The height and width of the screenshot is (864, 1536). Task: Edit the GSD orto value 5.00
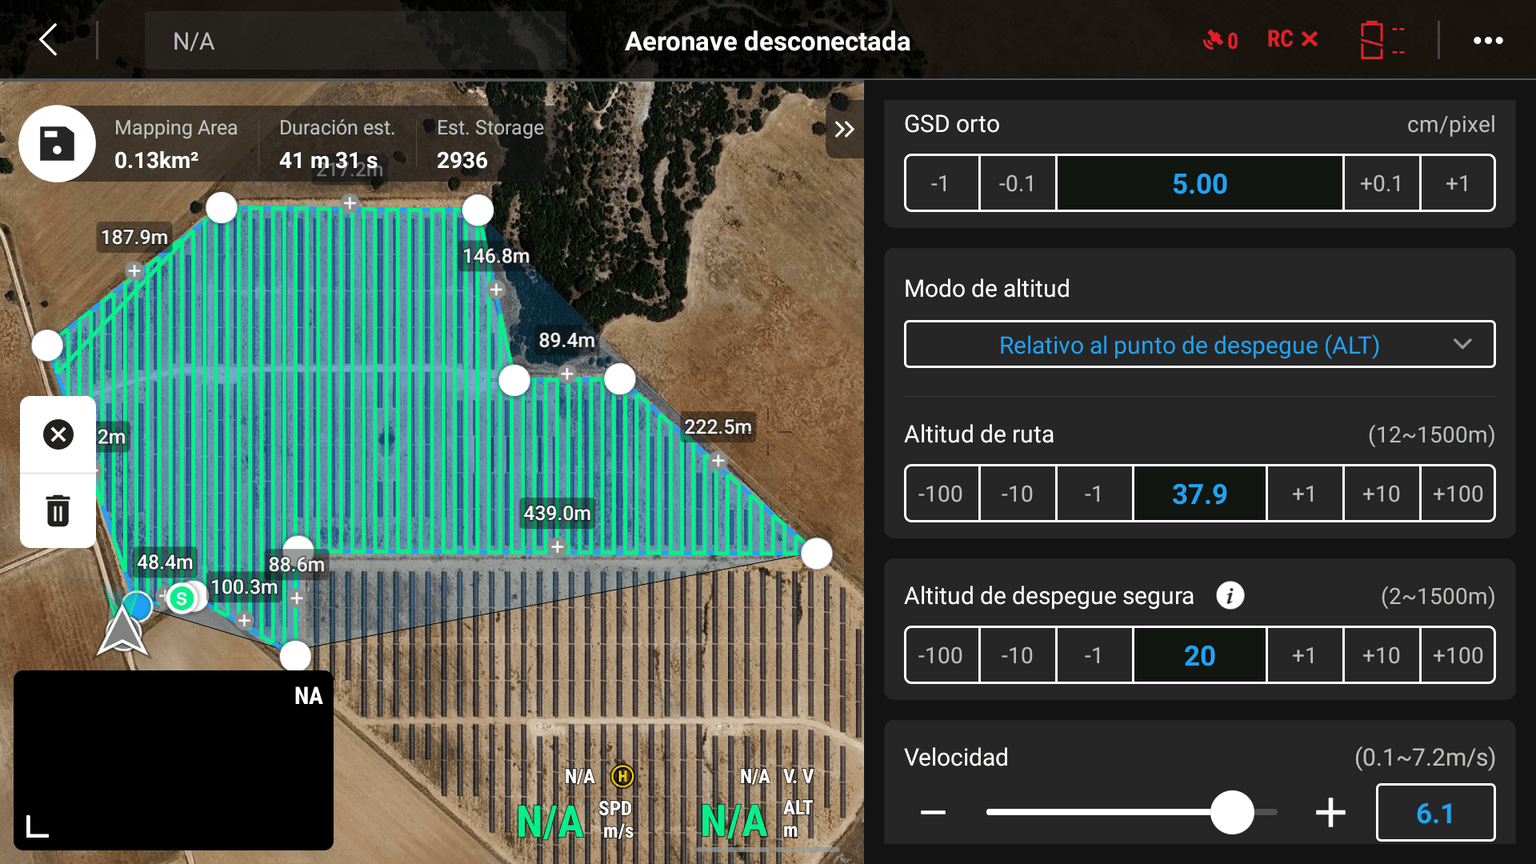click(x=1200, y=183)
